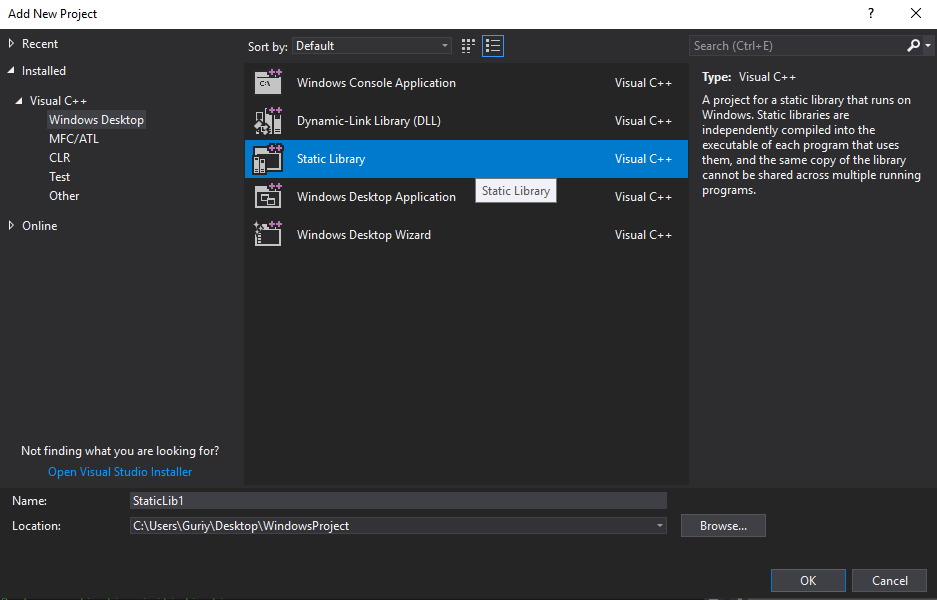Focus the Search (Ctrl+E) box
The height and width of the screenshot is (600, 937).
pos(797,46)
